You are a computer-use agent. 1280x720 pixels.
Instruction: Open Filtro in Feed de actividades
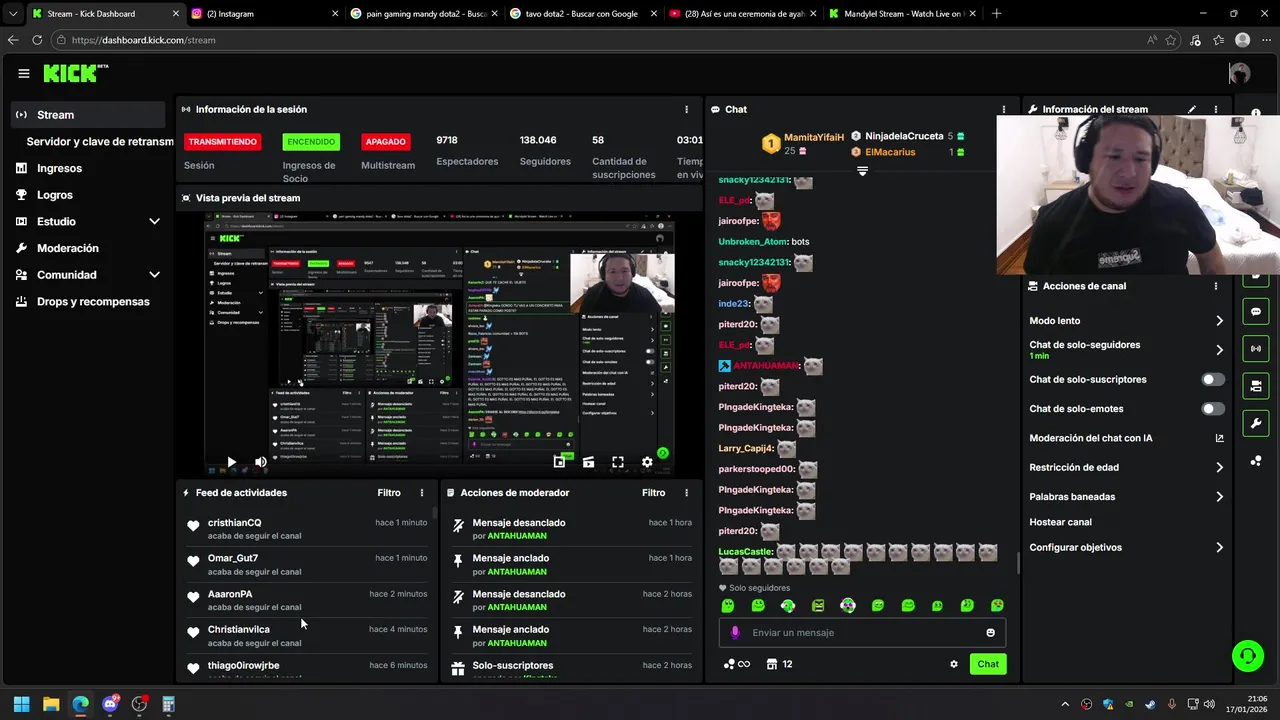tap(389, 493)
